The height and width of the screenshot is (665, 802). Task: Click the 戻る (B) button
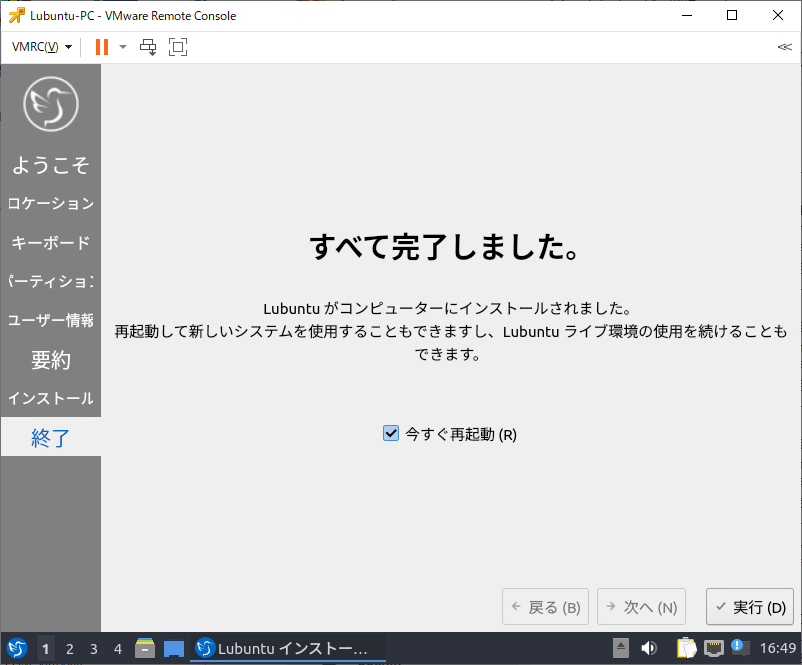(545, 607)
